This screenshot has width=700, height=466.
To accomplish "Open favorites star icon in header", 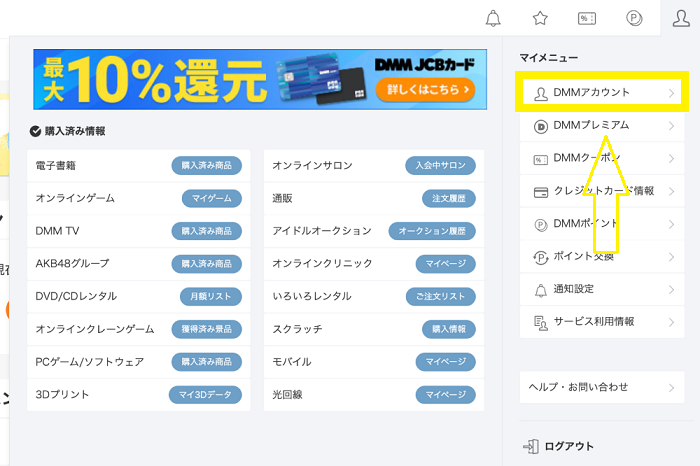I will [x=540, y=18].
